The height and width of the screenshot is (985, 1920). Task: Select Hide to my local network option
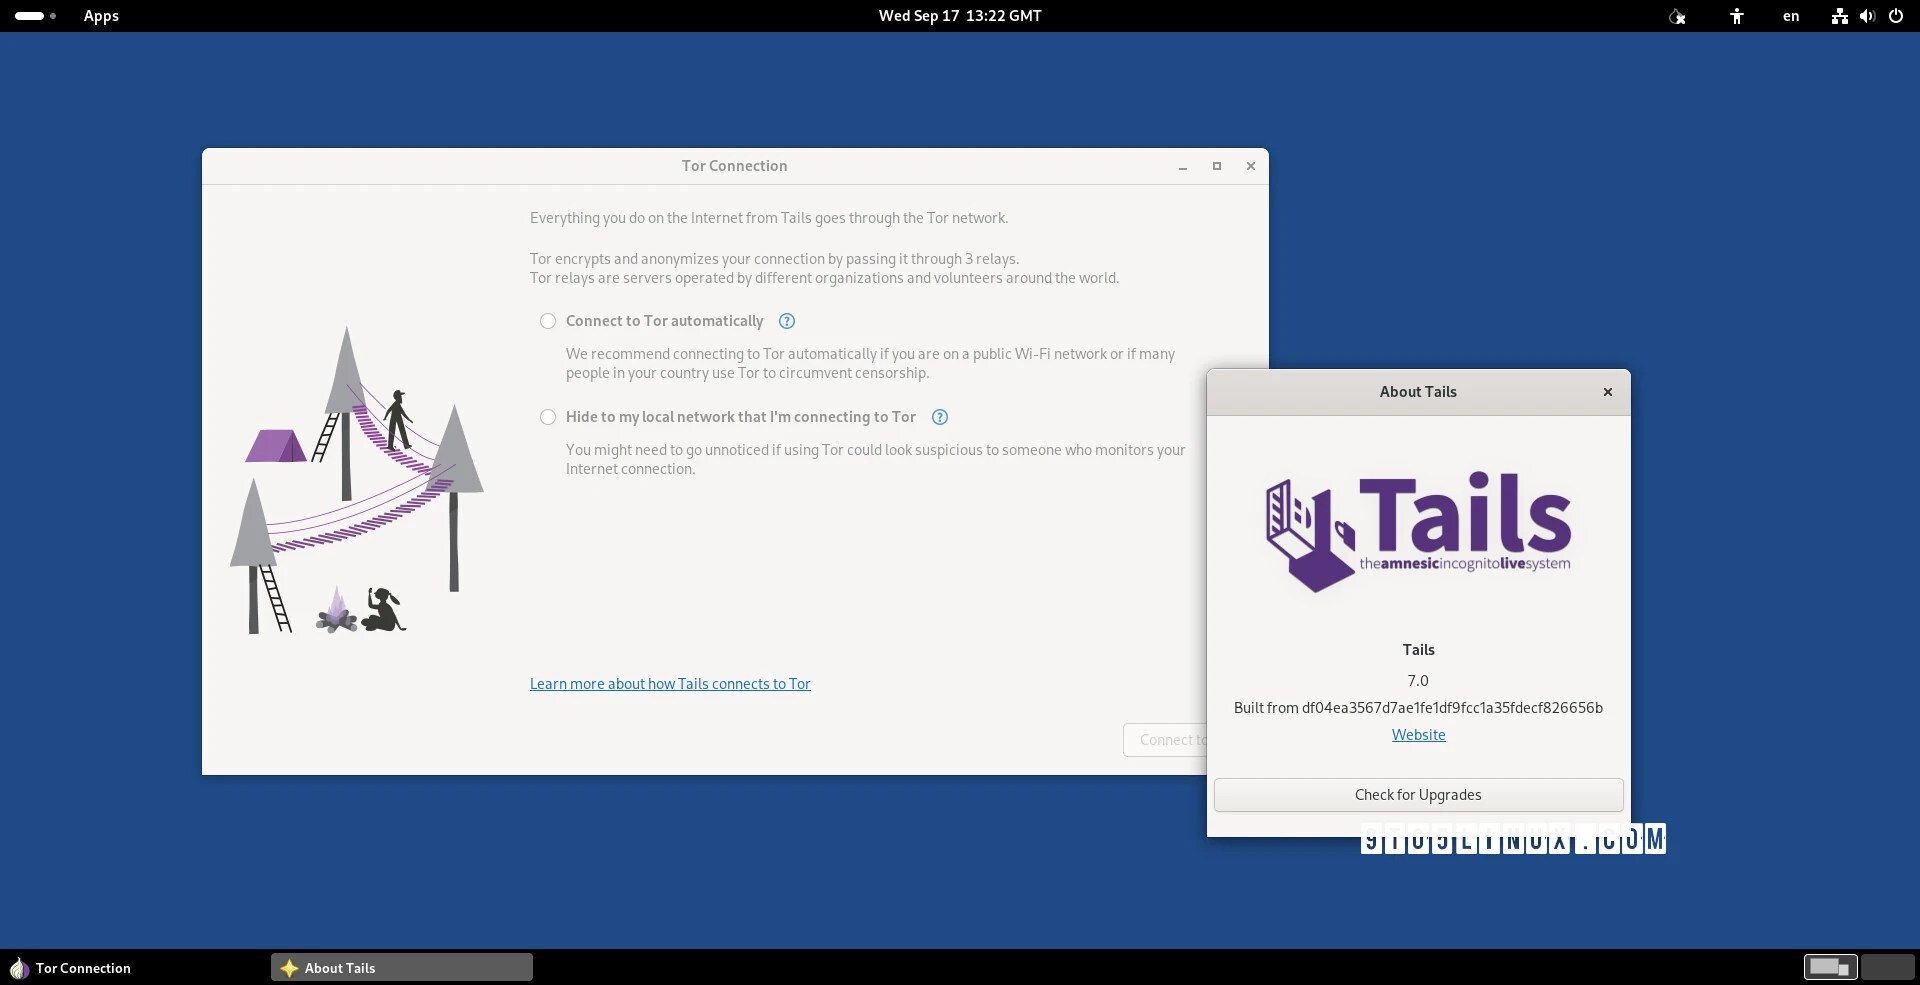pyautogui.click(x=548, y=417)
